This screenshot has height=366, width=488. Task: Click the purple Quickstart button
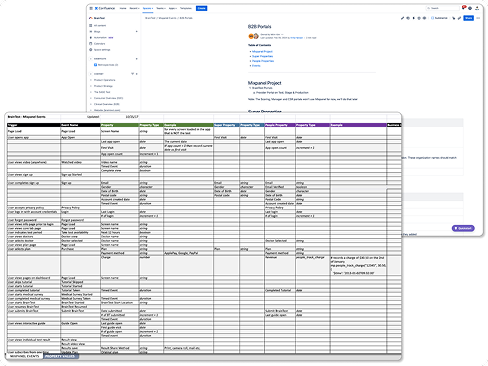point(463,228)
